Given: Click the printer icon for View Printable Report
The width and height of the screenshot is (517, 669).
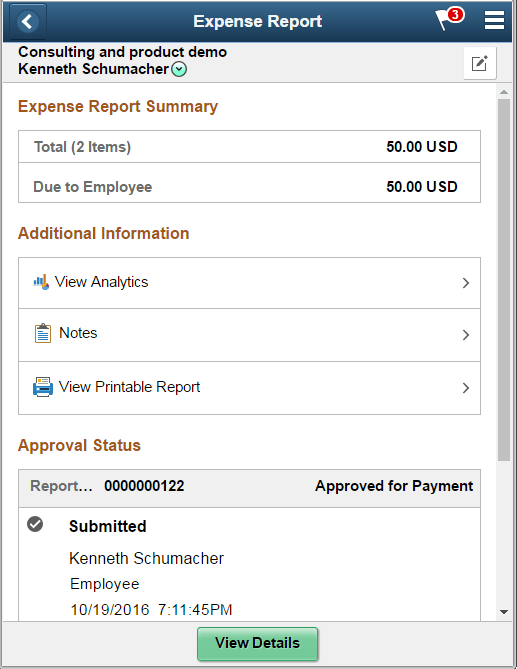Looking at the screenshot, I should pyautogui.click(x=43, y=387).
